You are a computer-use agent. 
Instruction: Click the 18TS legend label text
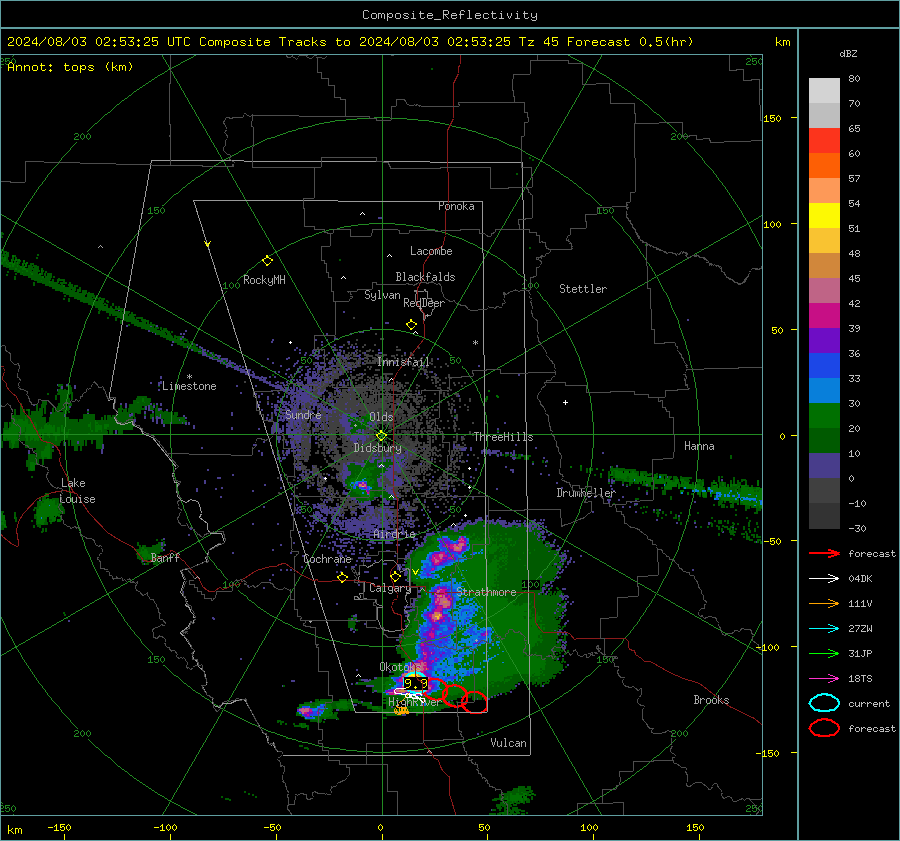point(860,679)
